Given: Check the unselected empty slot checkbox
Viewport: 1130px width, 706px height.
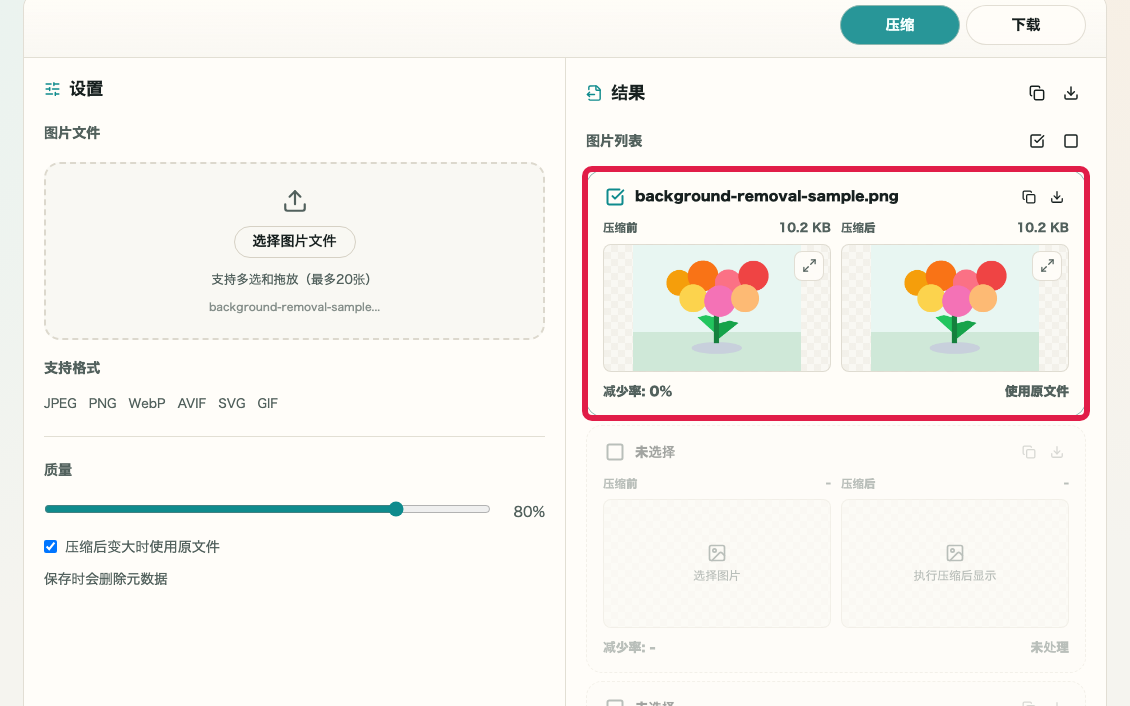Looking at the screenshot, I should tap(615, 452).
